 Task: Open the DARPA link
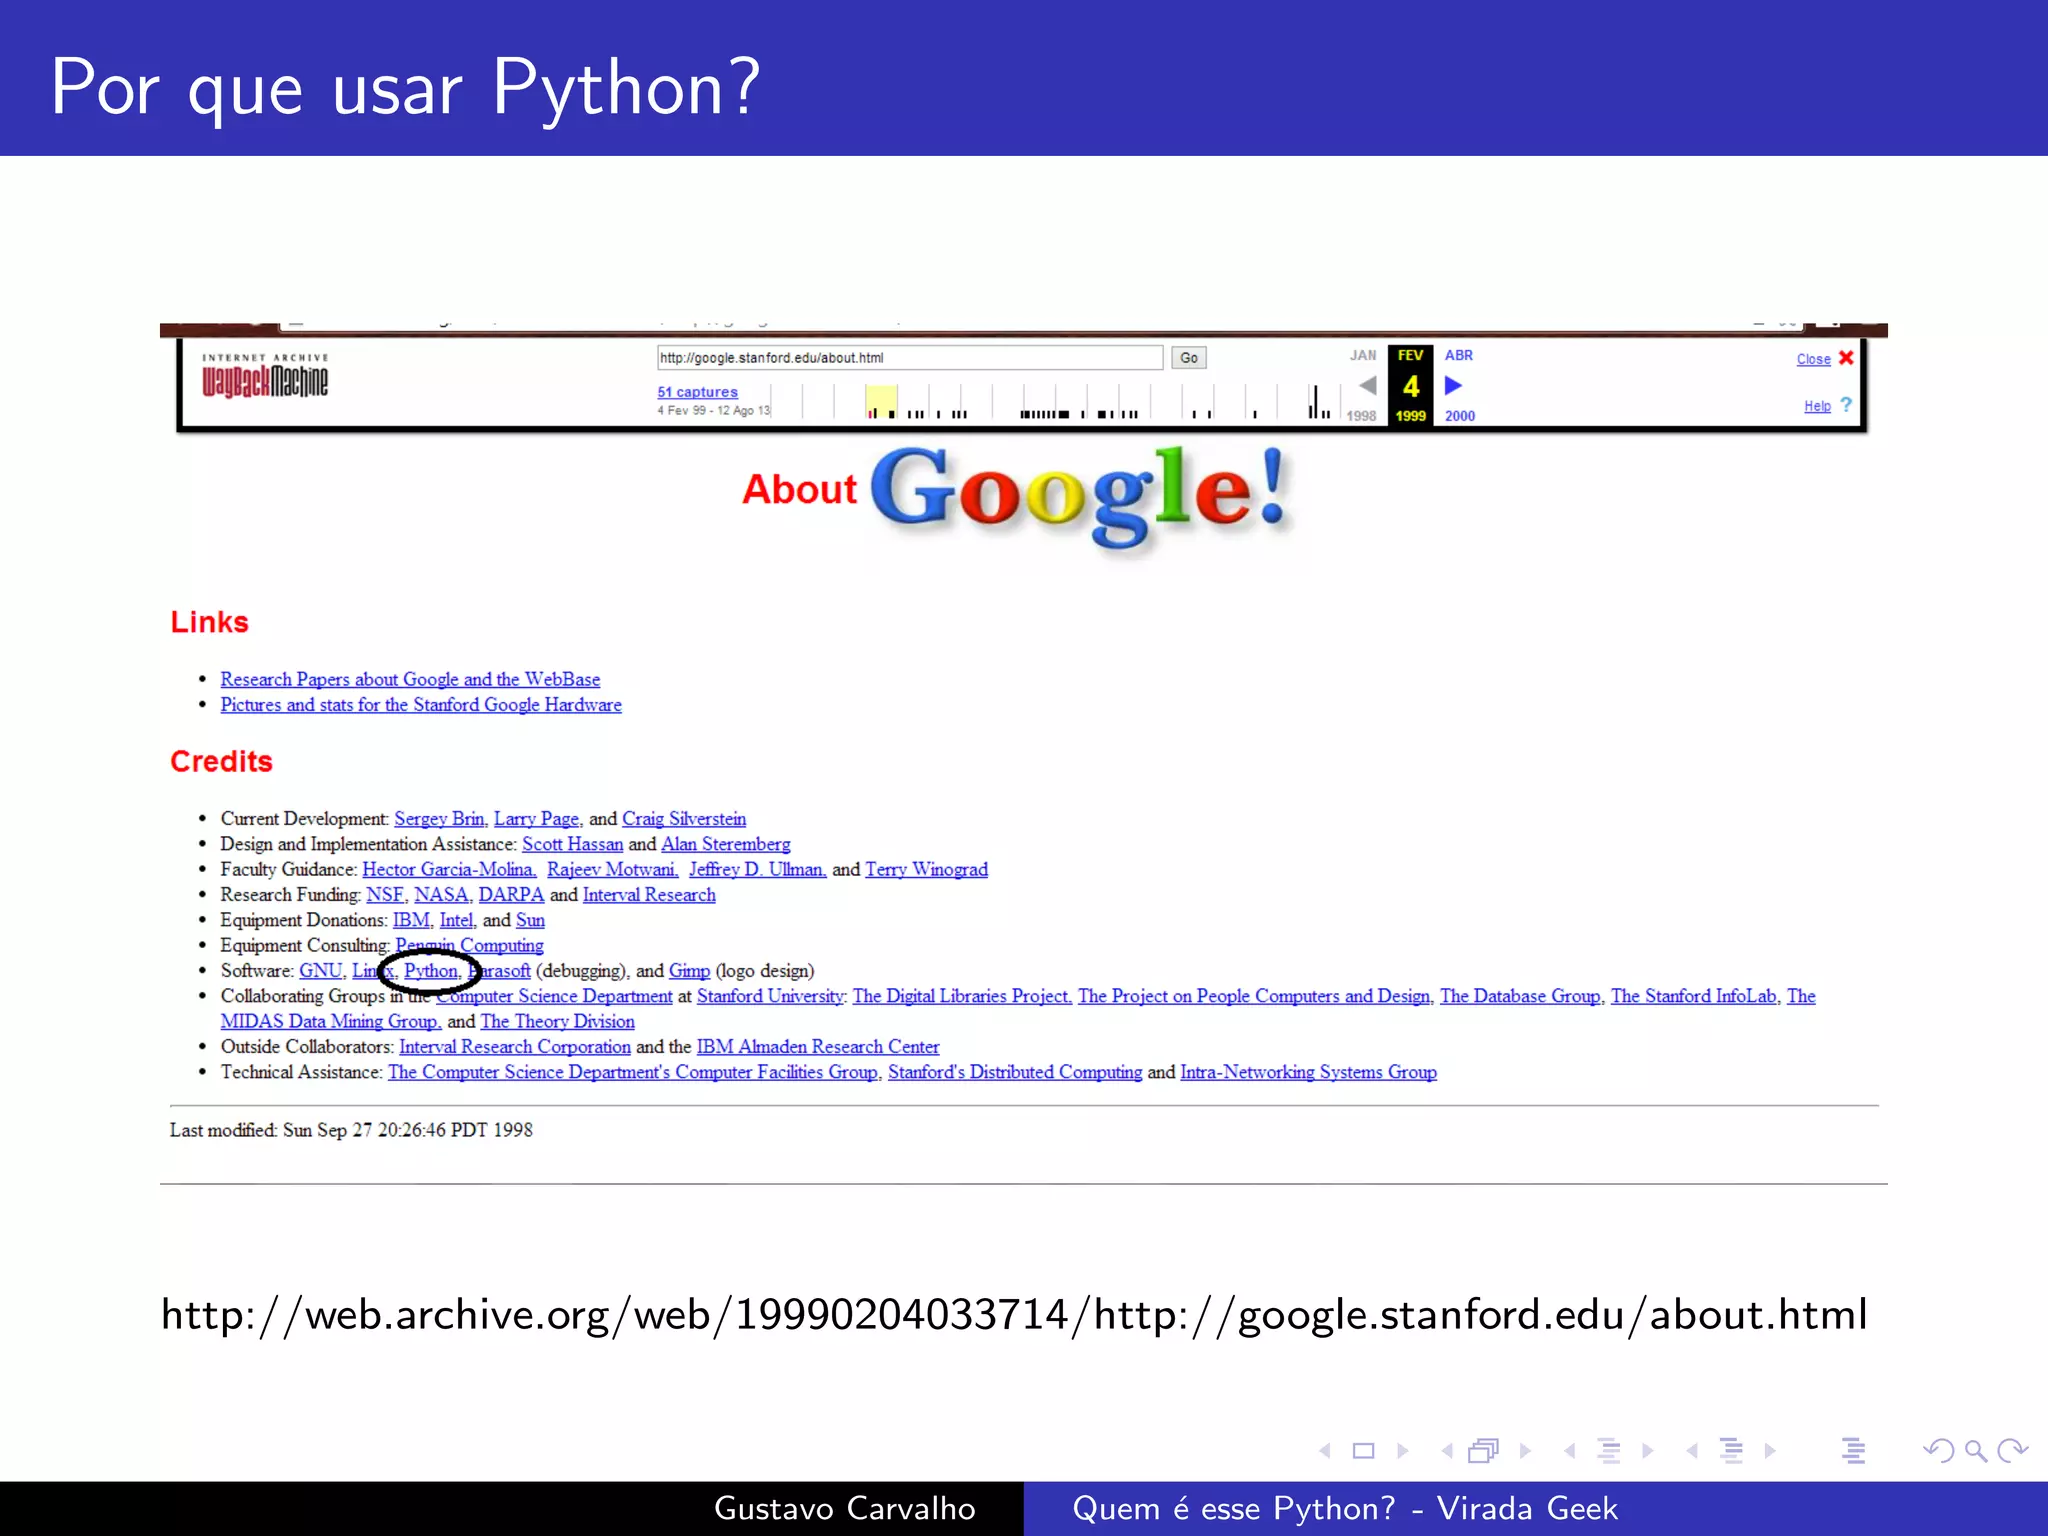pyautogui.click(x=511, y=895)
